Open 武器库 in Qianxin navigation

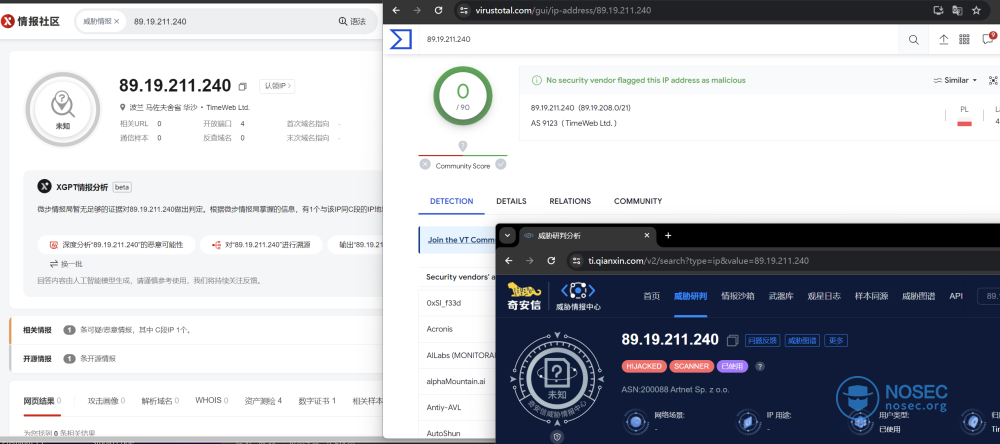[x=781, y=296]
